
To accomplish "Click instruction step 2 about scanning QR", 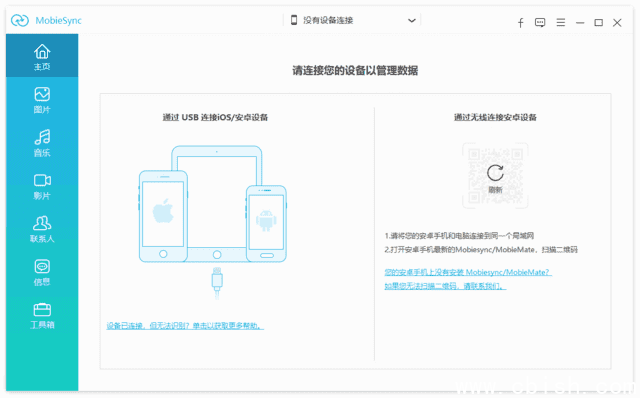I will (x=481, y=249).
